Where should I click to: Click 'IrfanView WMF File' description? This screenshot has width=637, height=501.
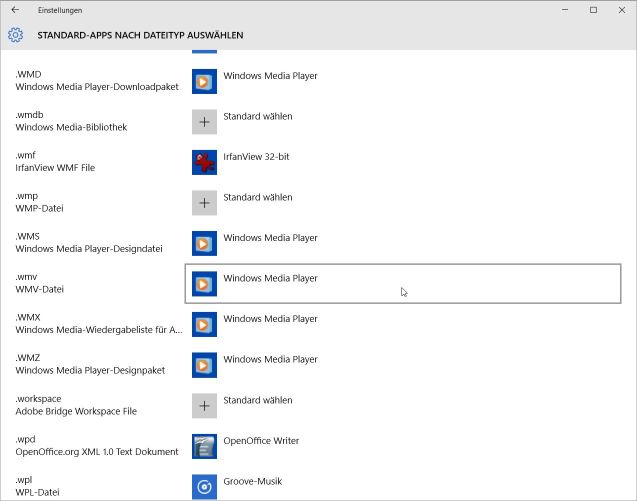(55, 168)
